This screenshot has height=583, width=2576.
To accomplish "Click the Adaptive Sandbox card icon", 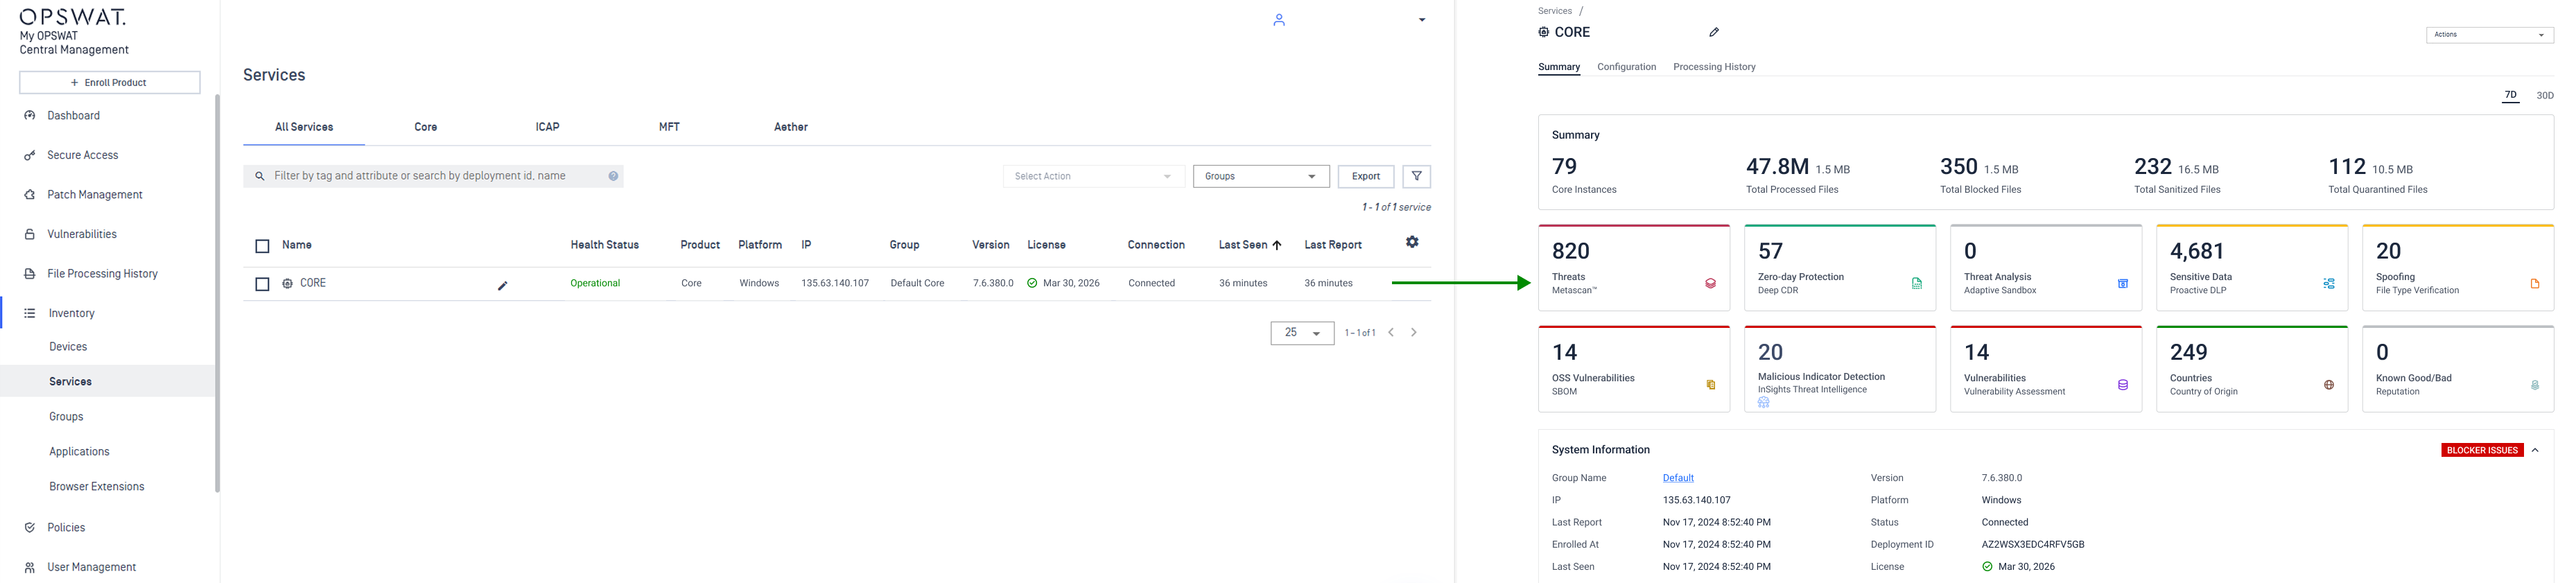I will click(2122, 284).
